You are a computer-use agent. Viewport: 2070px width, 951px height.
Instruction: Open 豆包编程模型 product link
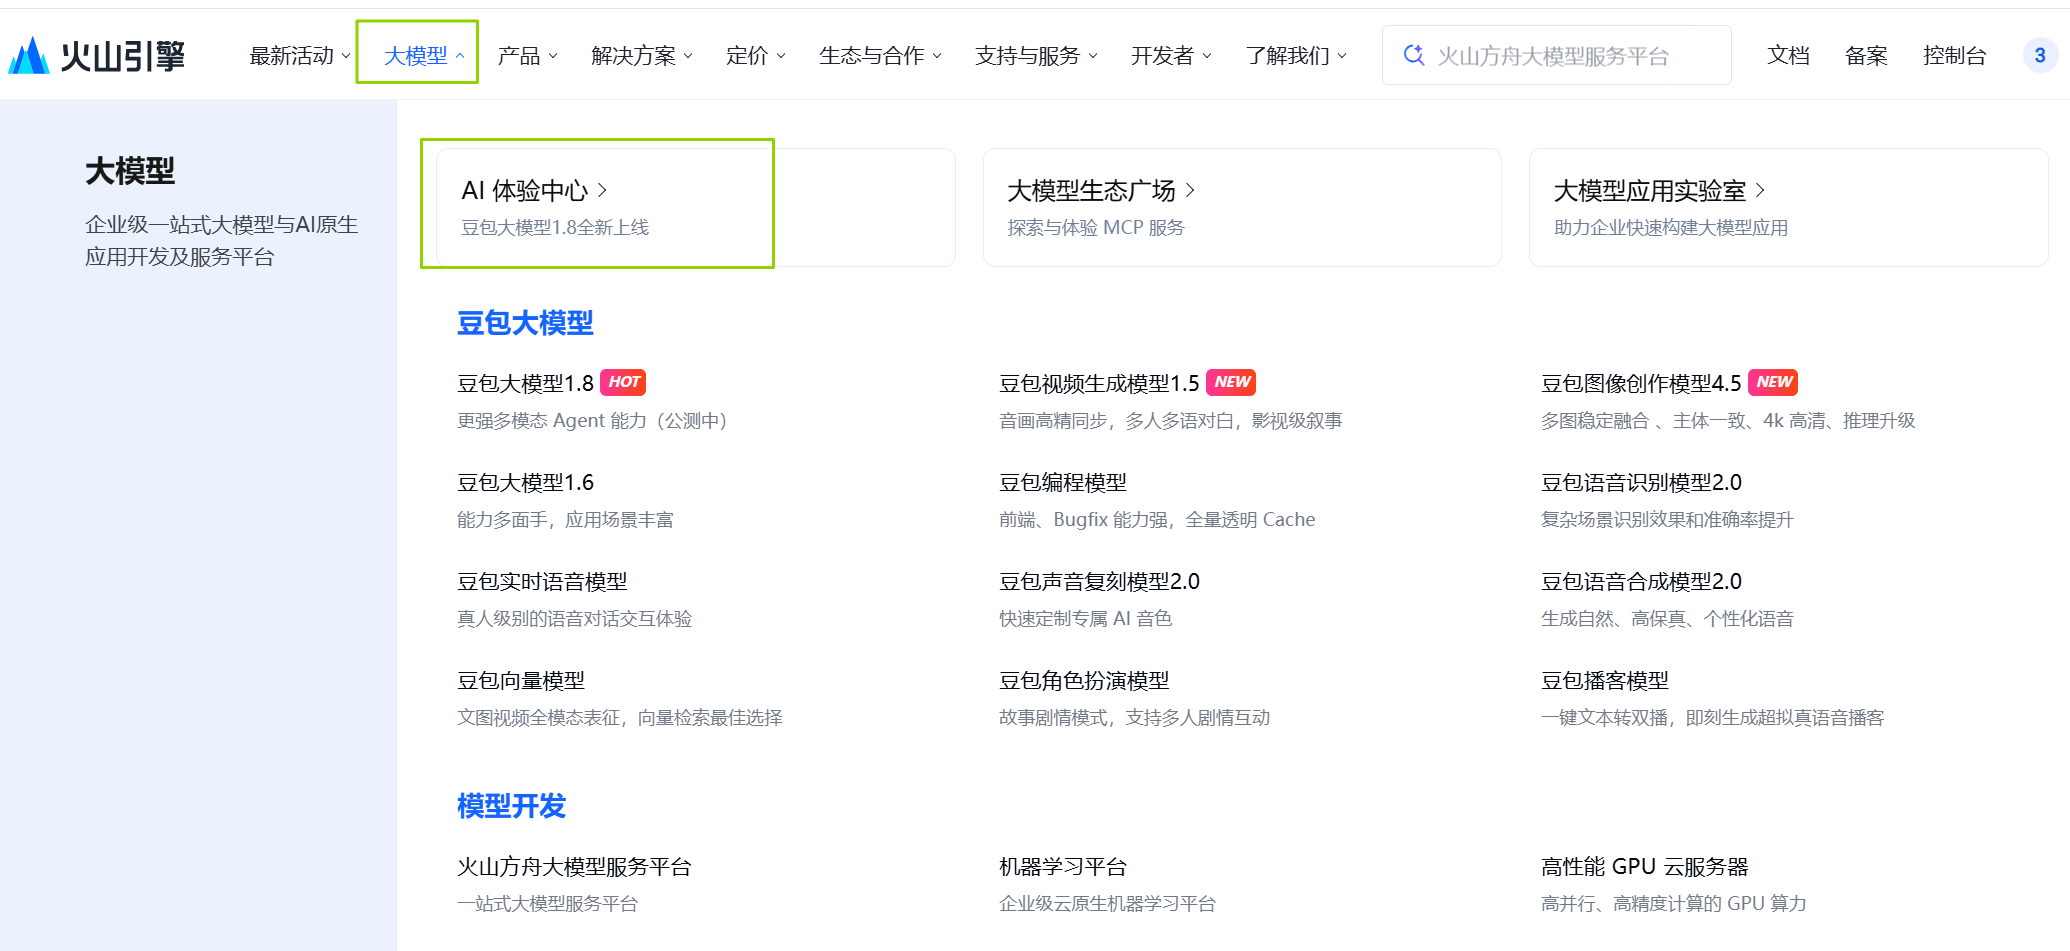tap(1062, 483)
